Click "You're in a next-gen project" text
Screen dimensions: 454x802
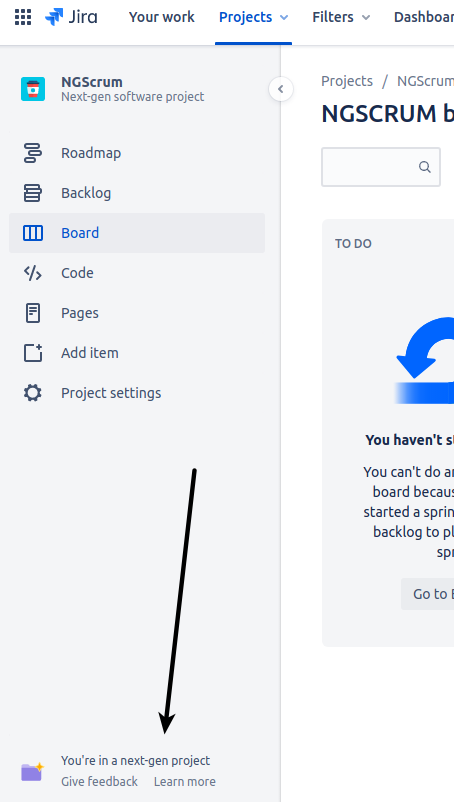click(135, 761)
